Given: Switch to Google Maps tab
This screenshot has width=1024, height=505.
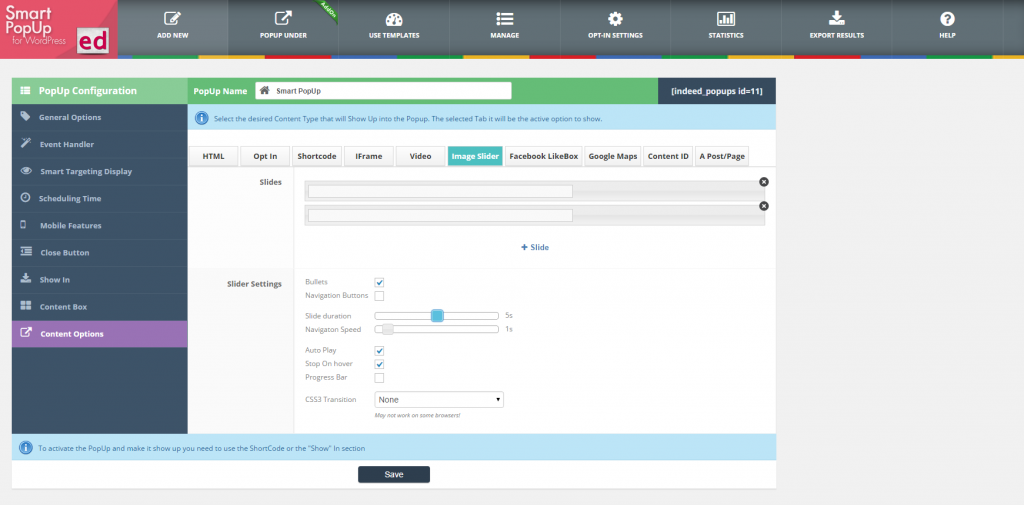Looking at the screenshot, I should click(x=613, y=156).
